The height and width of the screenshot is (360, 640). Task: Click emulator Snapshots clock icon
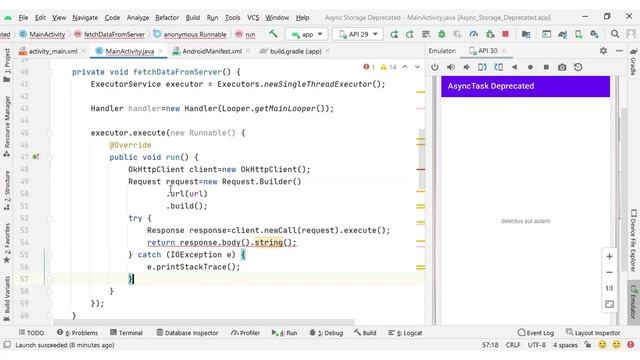(578, 67)
